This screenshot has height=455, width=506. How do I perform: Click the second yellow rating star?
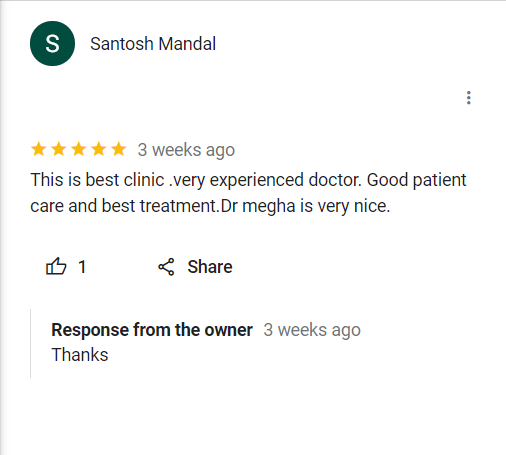tap(59, 149)
